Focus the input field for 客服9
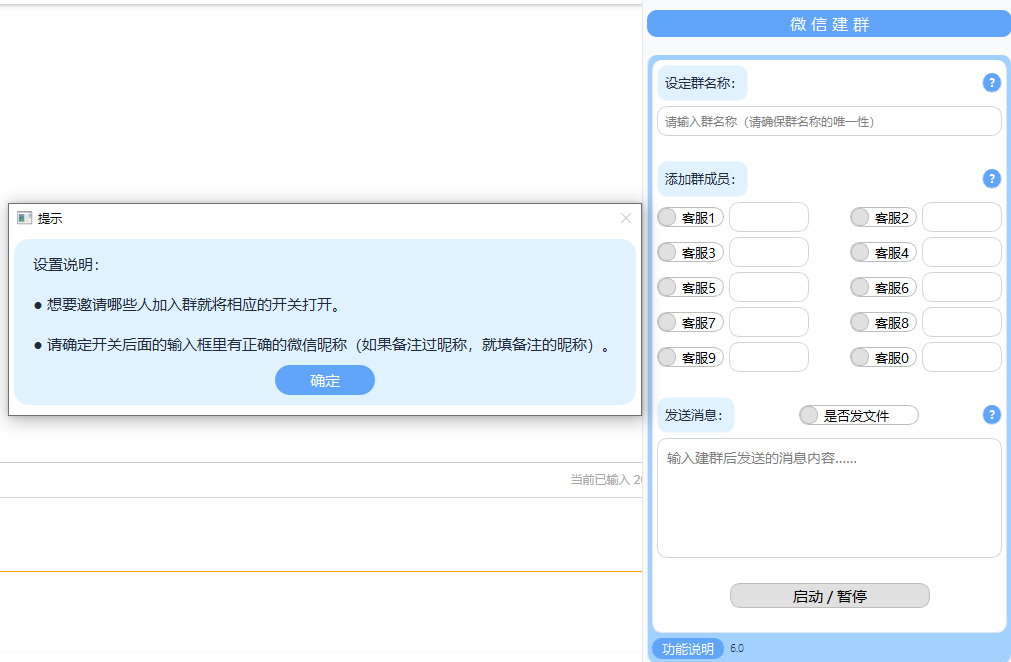This screenshot has width=1011, height=662. tap(769, 356)
